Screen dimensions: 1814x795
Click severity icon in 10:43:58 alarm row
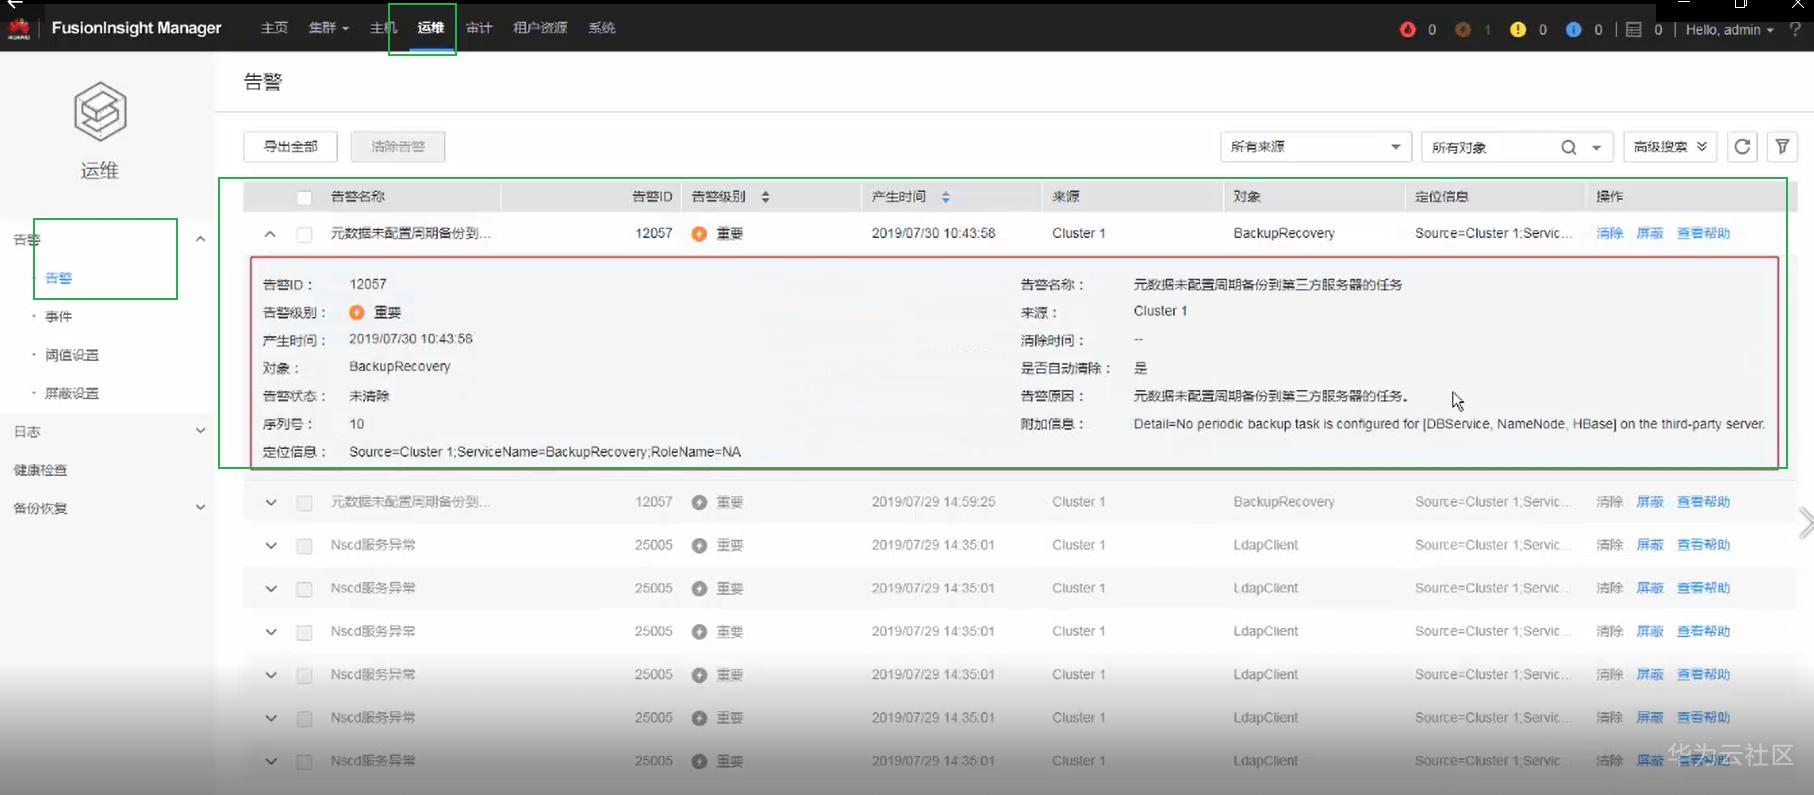point(699,234)
